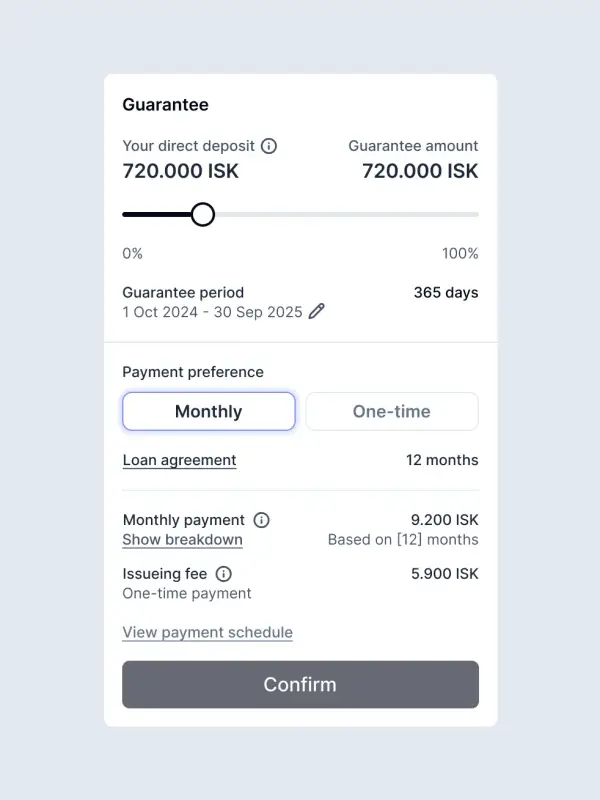
Task: Click the info icon beside Issueing fee
Action: pos(224,574)
